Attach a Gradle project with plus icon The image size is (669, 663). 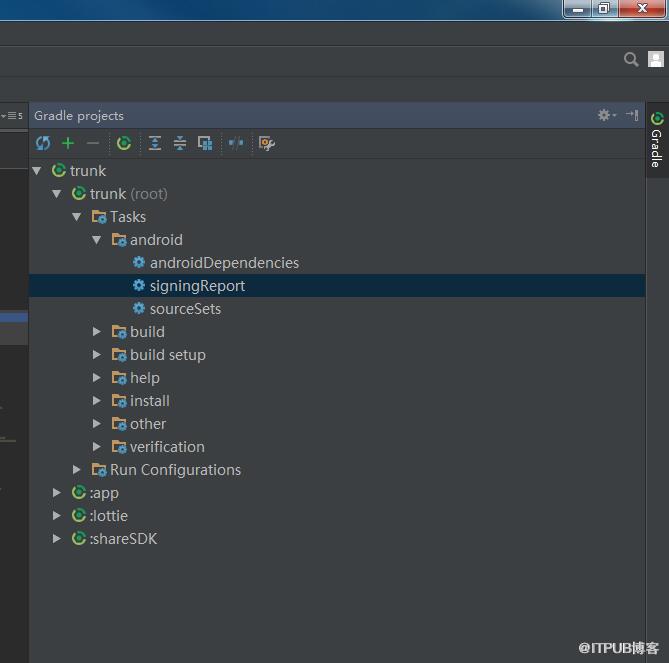68,143
